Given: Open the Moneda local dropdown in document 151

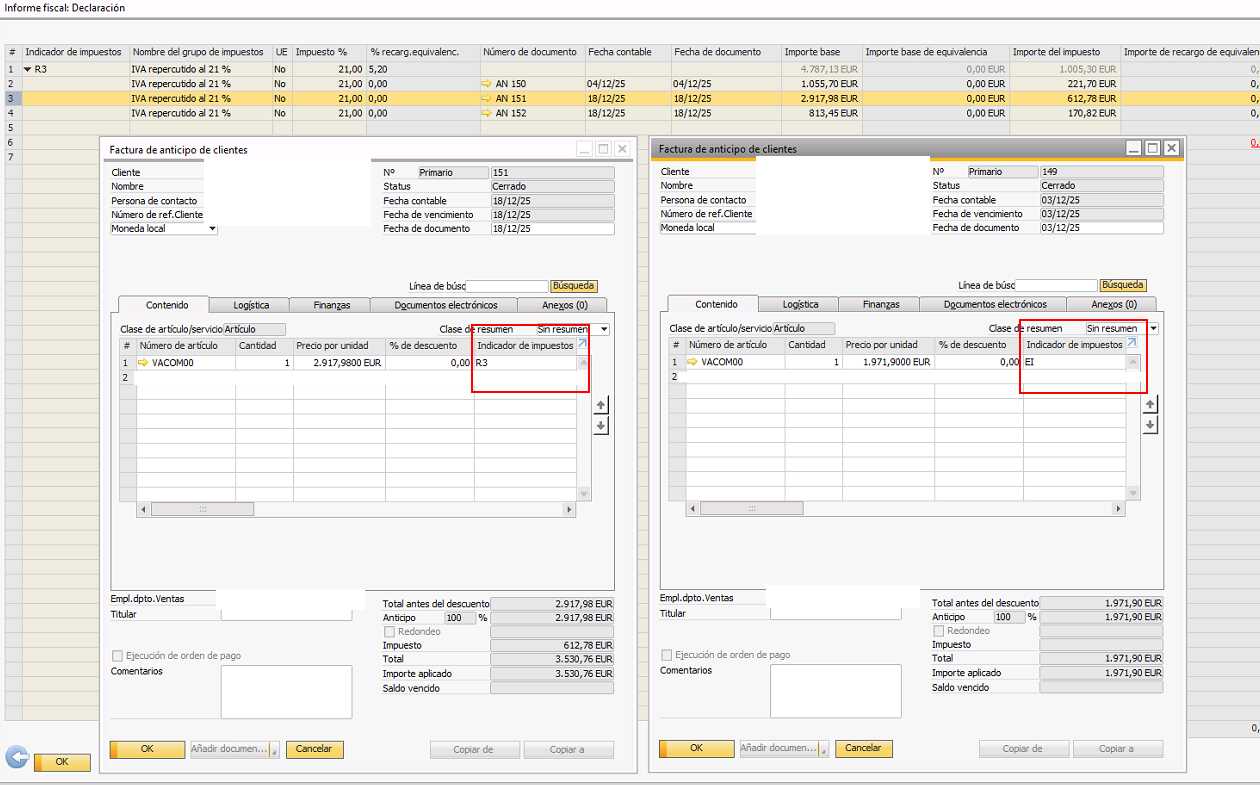Looking at the screenshot, I should [x=212, y=229].
